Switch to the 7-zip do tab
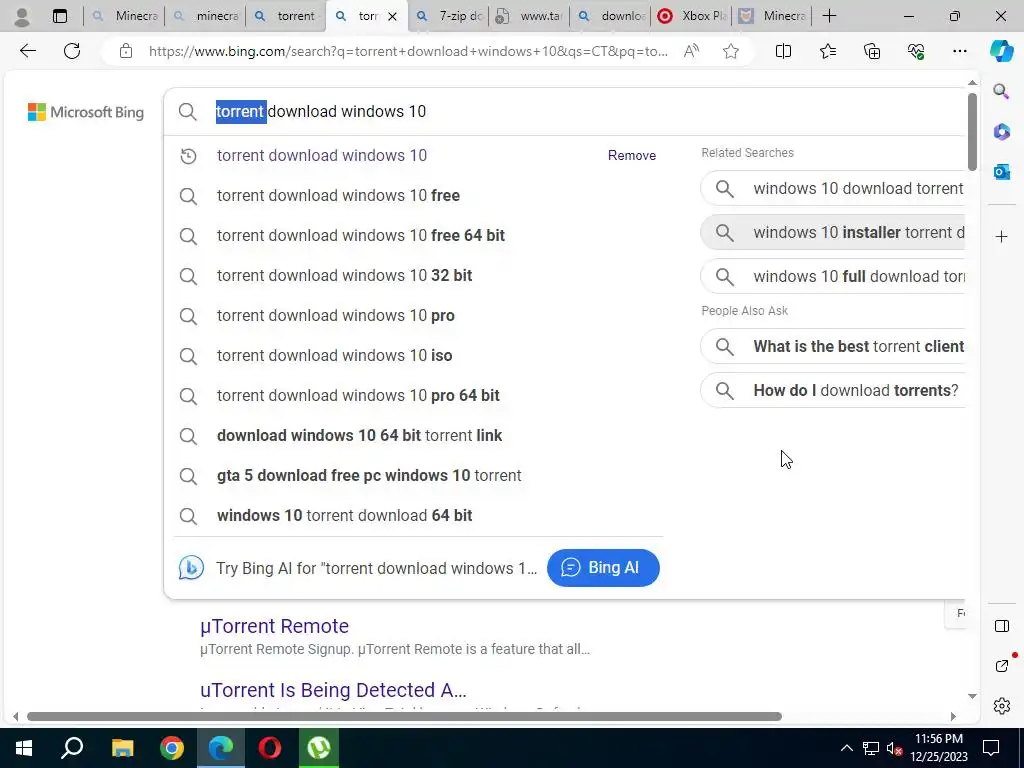This screenshot has width=1024, height=768. coord(449,16)
